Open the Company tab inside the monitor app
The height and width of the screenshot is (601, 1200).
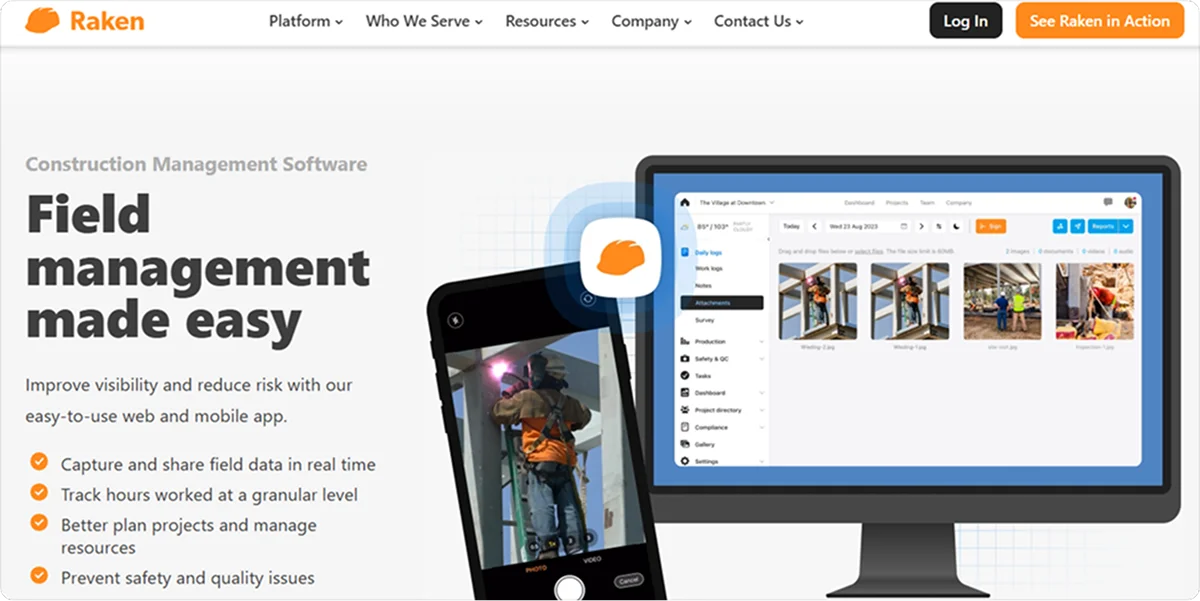(x=958, y=203)
